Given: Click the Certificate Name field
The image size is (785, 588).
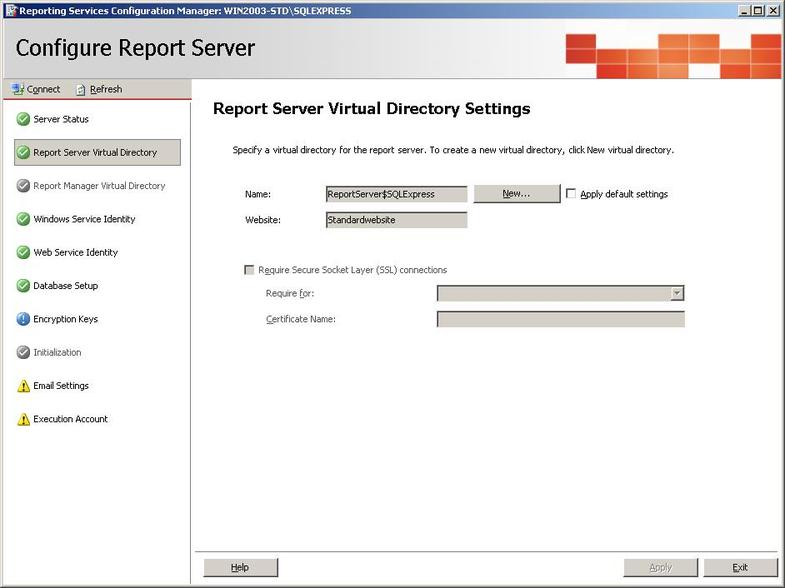Looking at the screenshot, I should click(561, 319).
